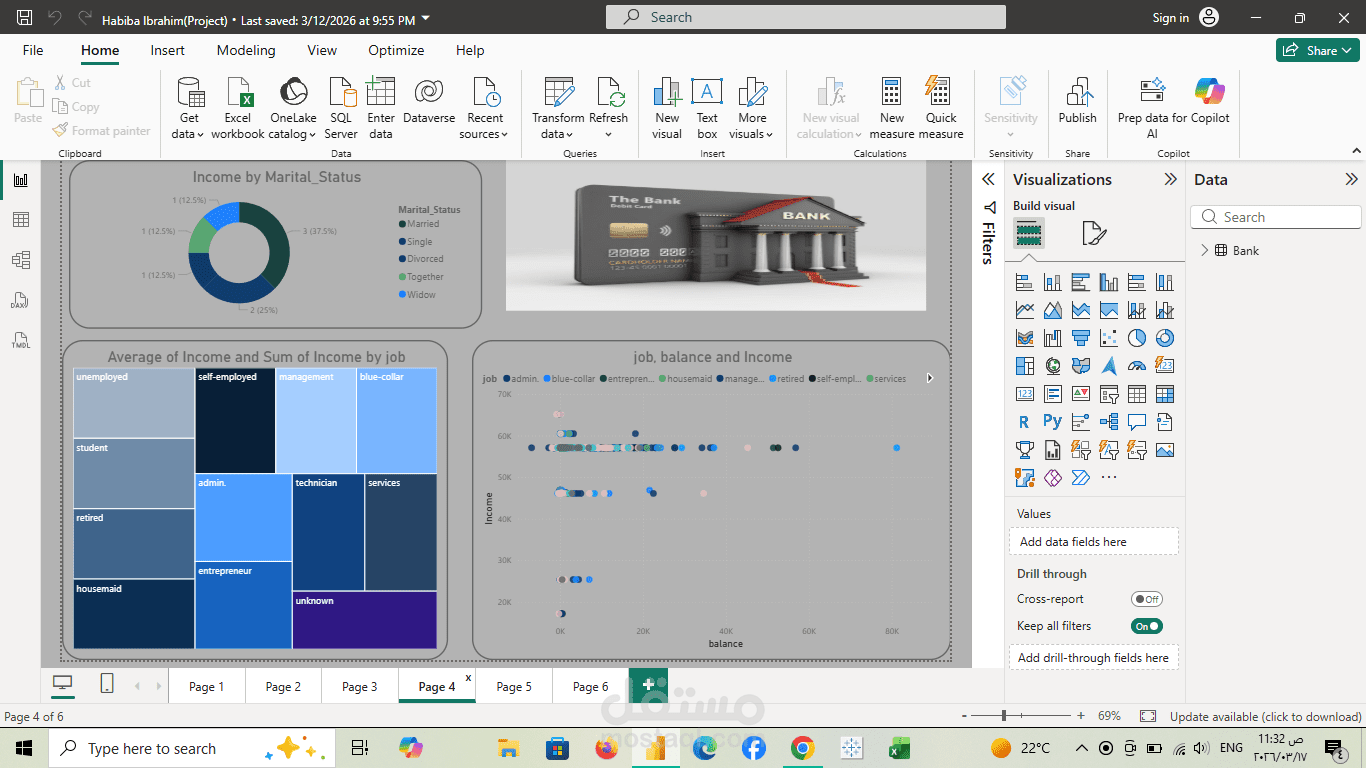Collapse the Visualizations pane
The image size is (1366, 768).
click(x=1170, y=180)
